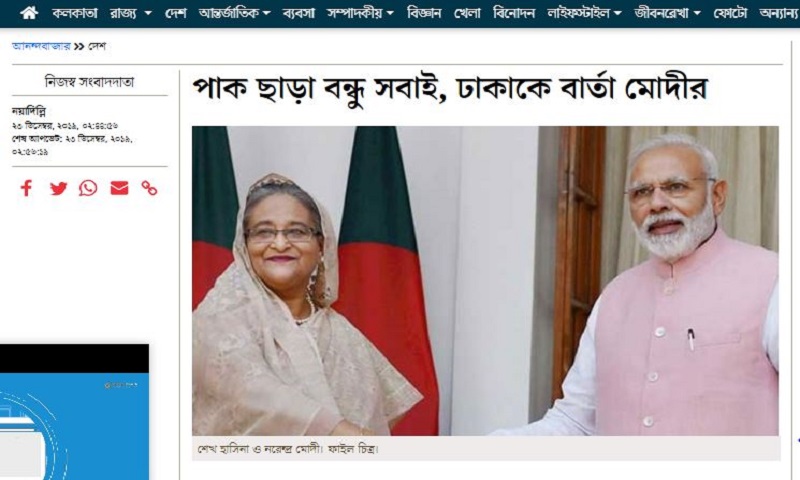
Task: Open the বিনোদন section
Action: (x=514, y=13)
